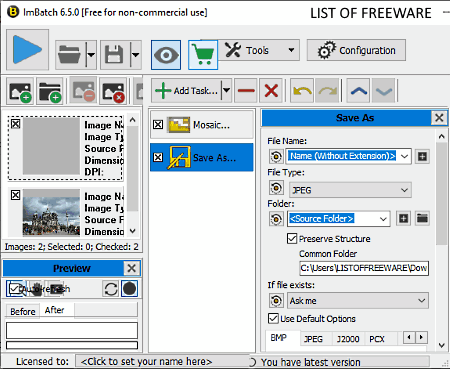Switch to the BMP tab
Viewport: 450px width, 369px height.
coord(278,338)
